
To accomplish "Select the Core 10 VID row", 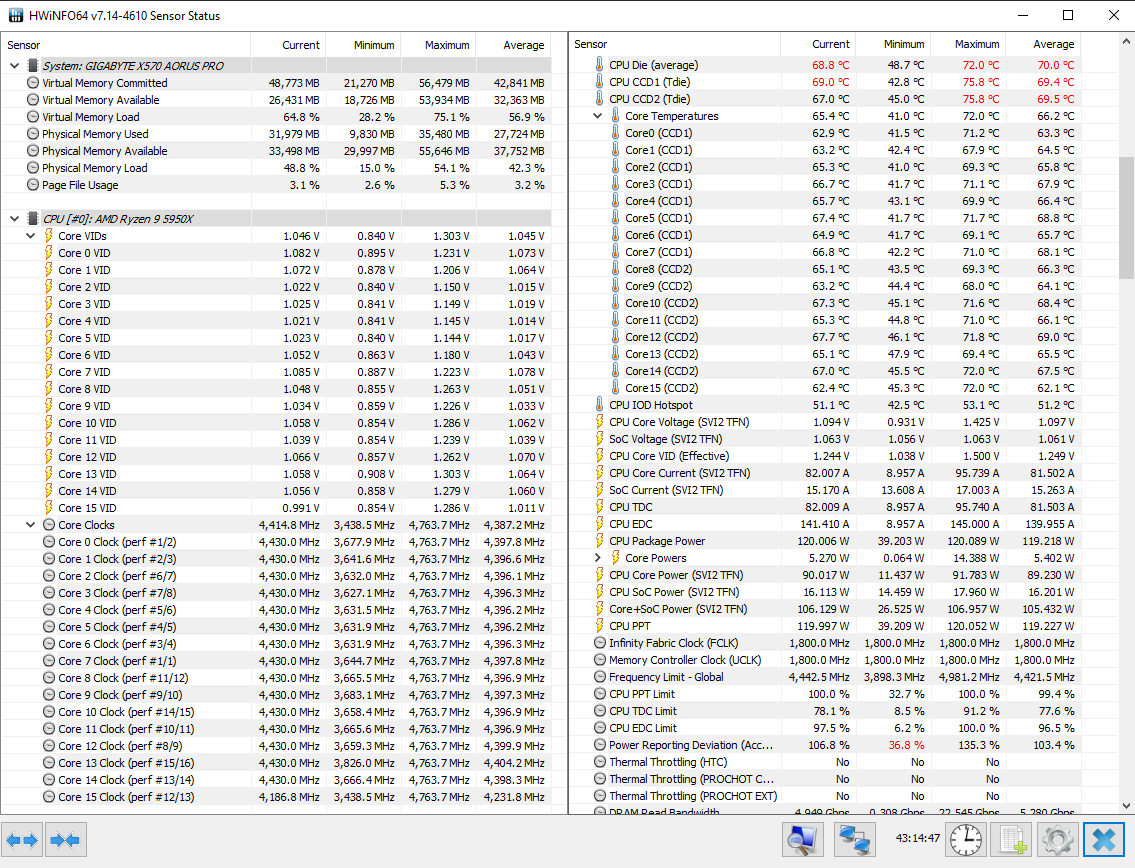I will (277, 423).
